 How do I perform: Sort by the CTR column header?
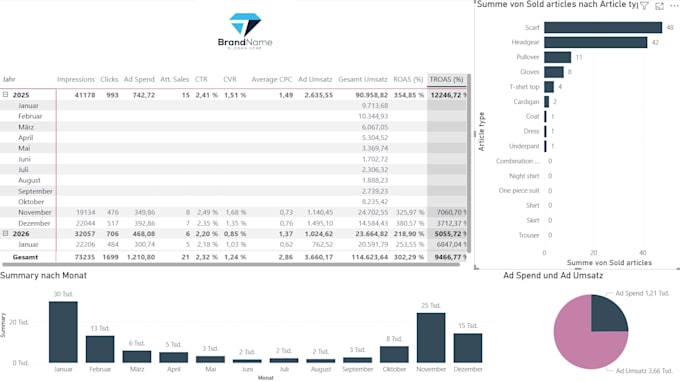(x=201, y=79)
